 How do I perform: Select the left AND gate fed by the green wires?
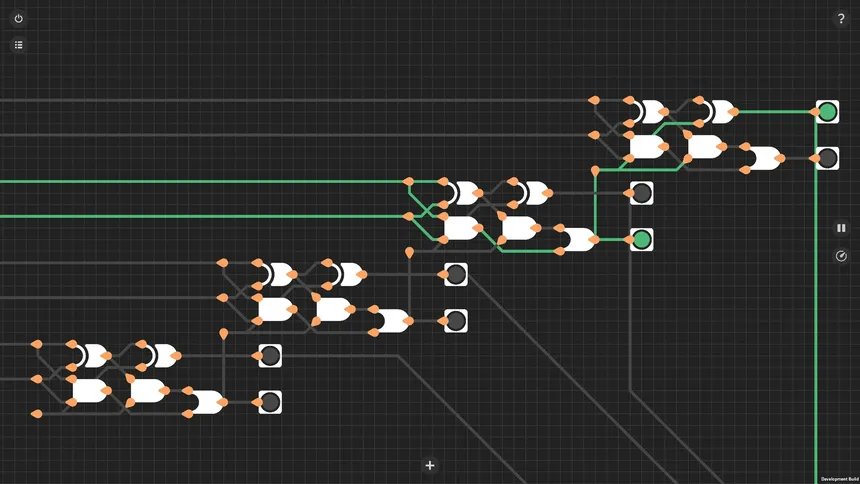coord(462,228)
